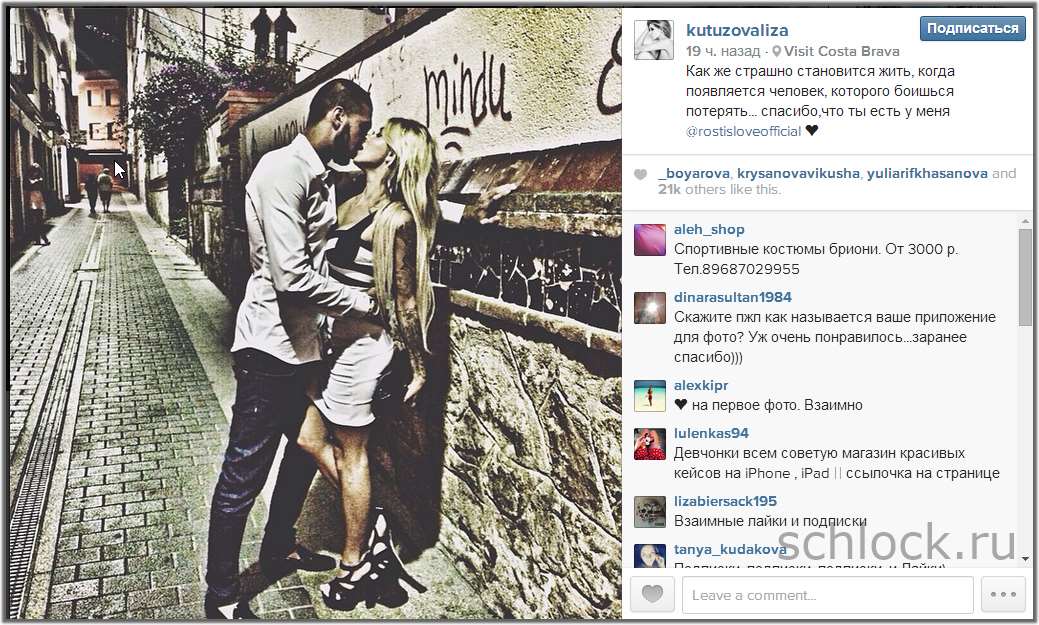Click the Visit Costa Brava location pin icon
The image size is (1039, 625).
point(777,52)
